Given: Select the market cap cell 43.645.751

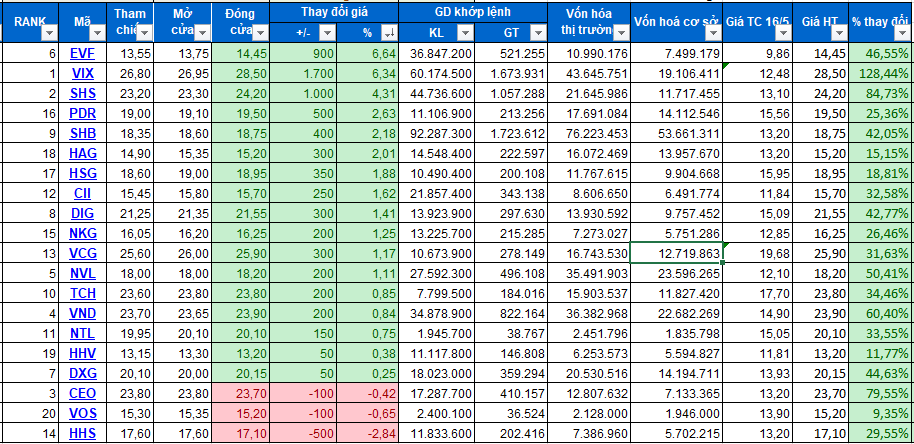Looking at the screenshot, I should (x=589, y=74).
